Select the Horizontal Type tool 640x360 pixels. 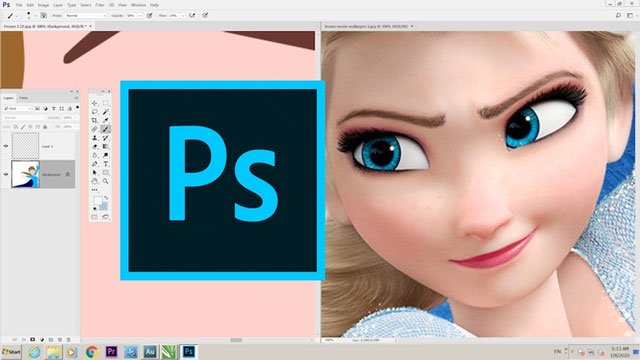click(x=105, y=164)
